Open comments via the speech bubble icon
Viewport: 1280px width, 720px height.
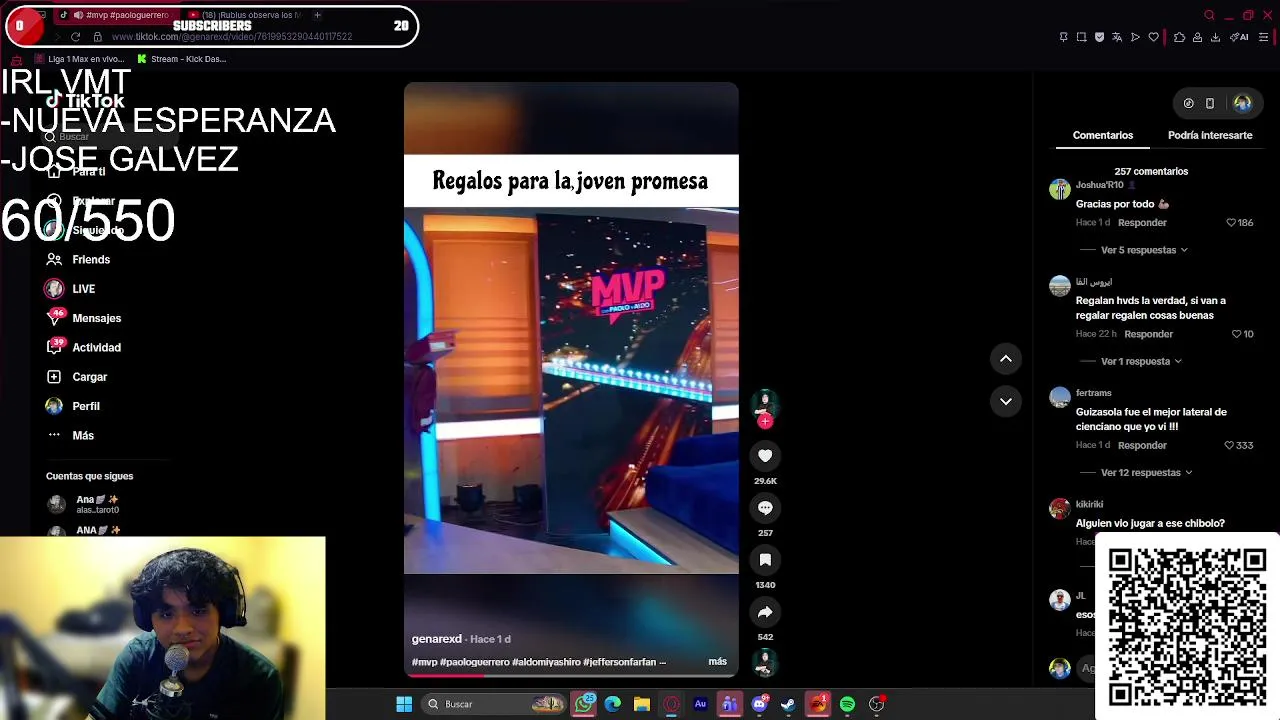click(x=765, y=508)
